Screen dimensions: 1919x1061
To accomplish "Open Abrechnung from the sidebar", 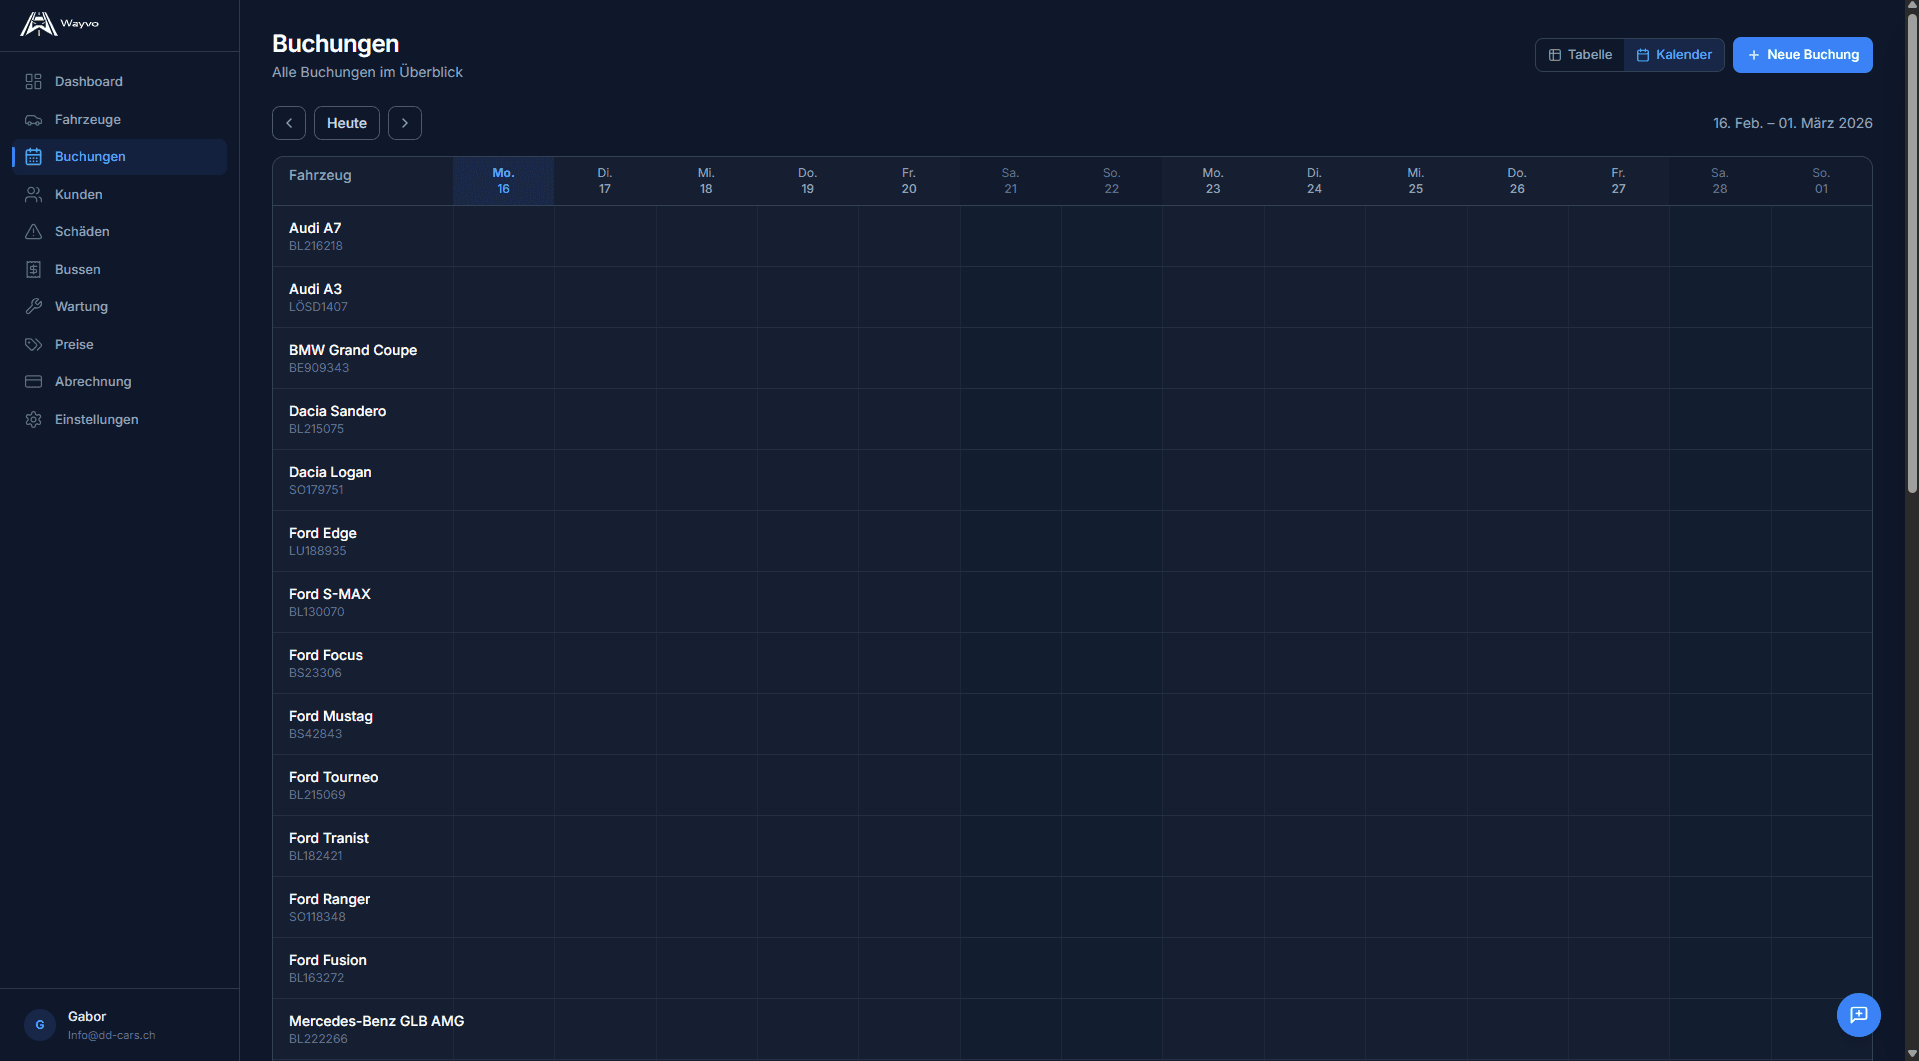I will 93,382.
